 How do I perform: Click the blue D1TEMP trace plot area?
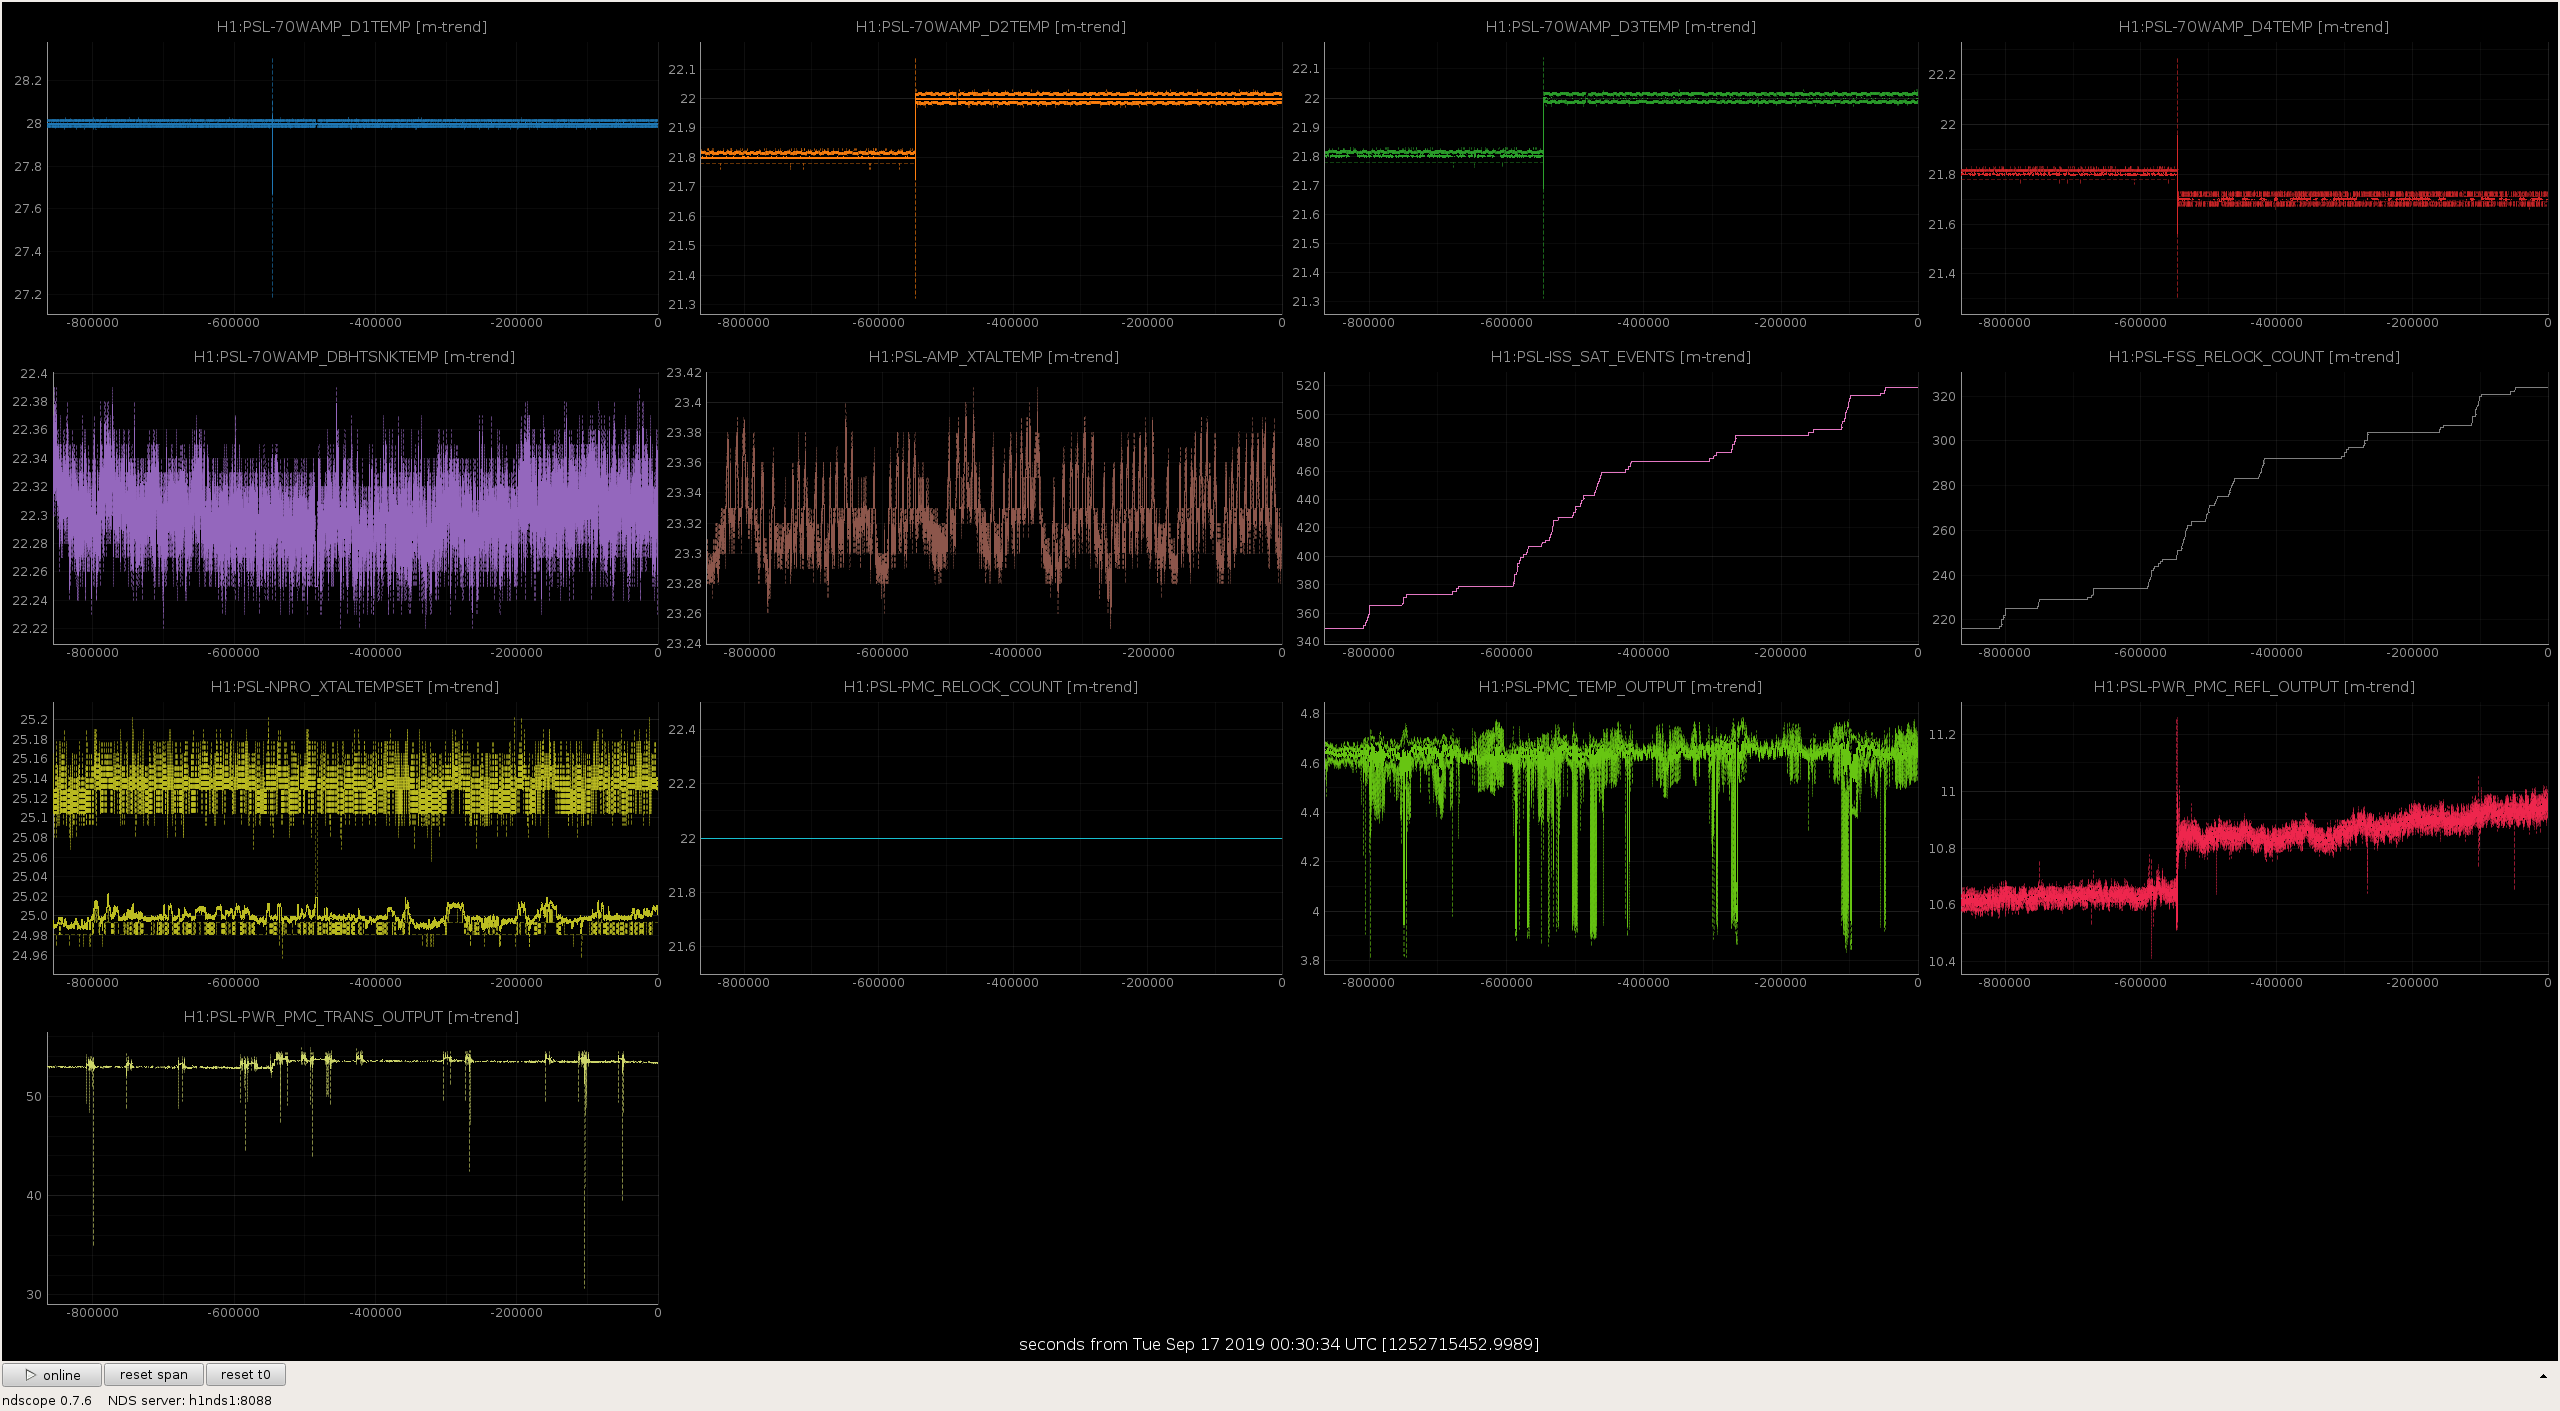pos(353,178)
